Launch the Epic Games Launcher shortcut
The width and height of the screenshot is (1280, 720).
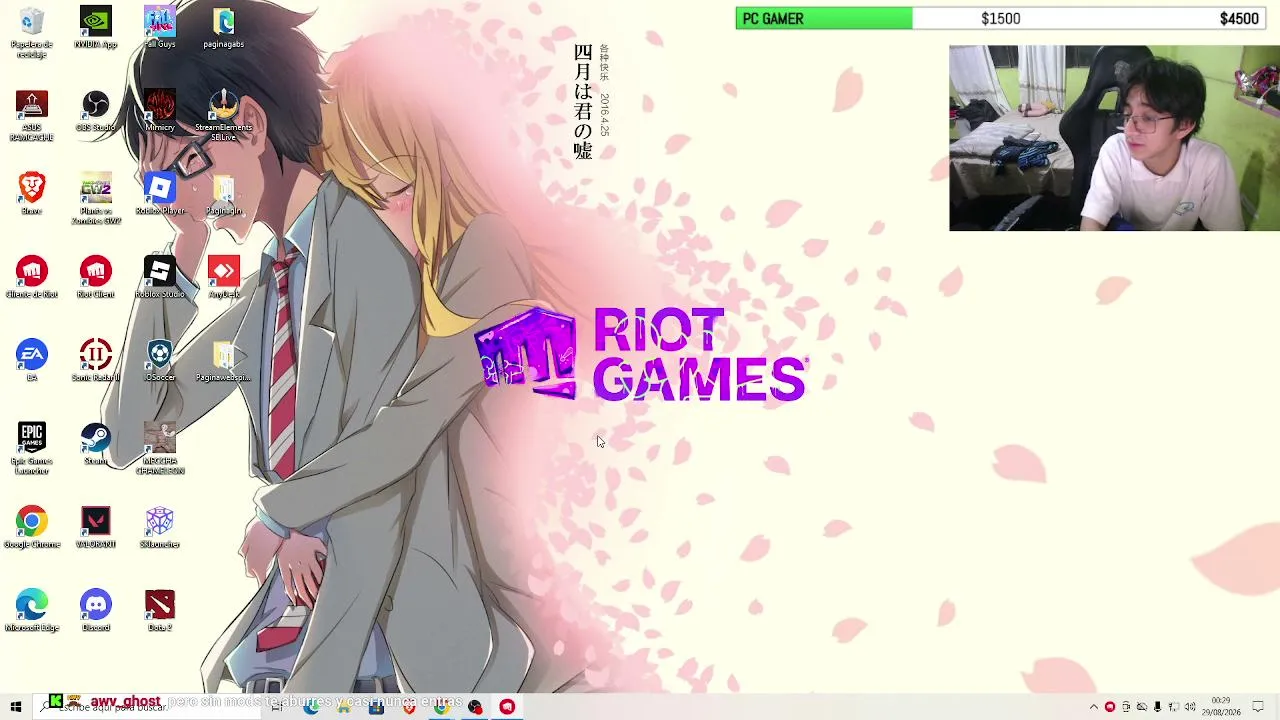point(32,448)
